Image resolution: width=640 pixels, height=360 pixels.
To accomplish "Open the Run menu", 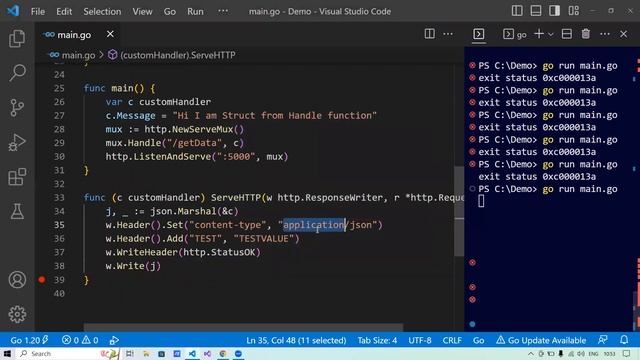I will (x=195, y=11).
